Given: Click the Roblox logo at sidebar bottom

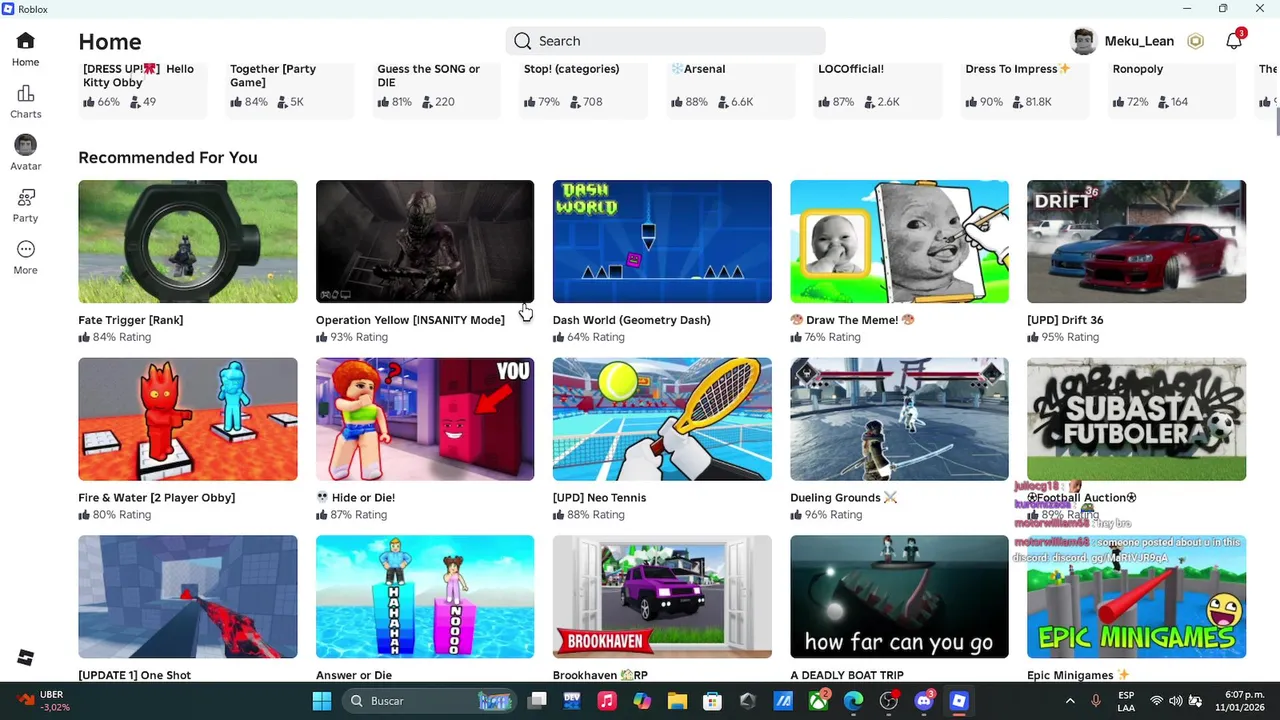Looking at the screenshot, I should (26, 657).
